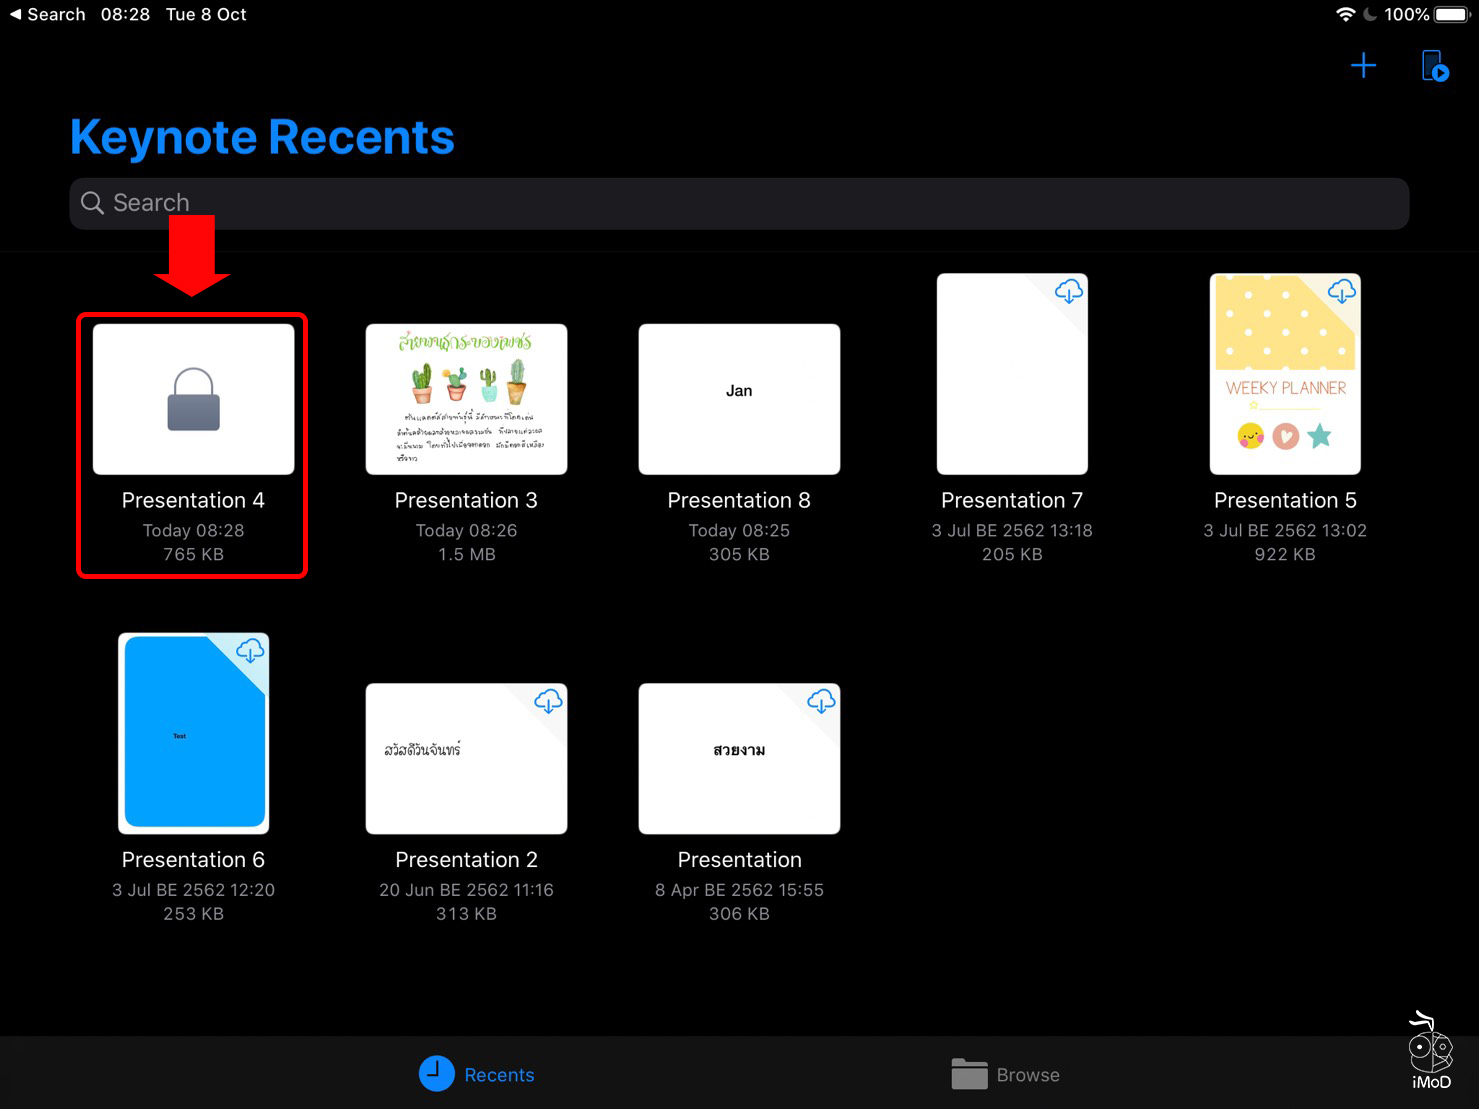Click the magnifying glass search icon
This screenshot has height=1109, width=1479.
pyautogui.click(x=92, y=203)
